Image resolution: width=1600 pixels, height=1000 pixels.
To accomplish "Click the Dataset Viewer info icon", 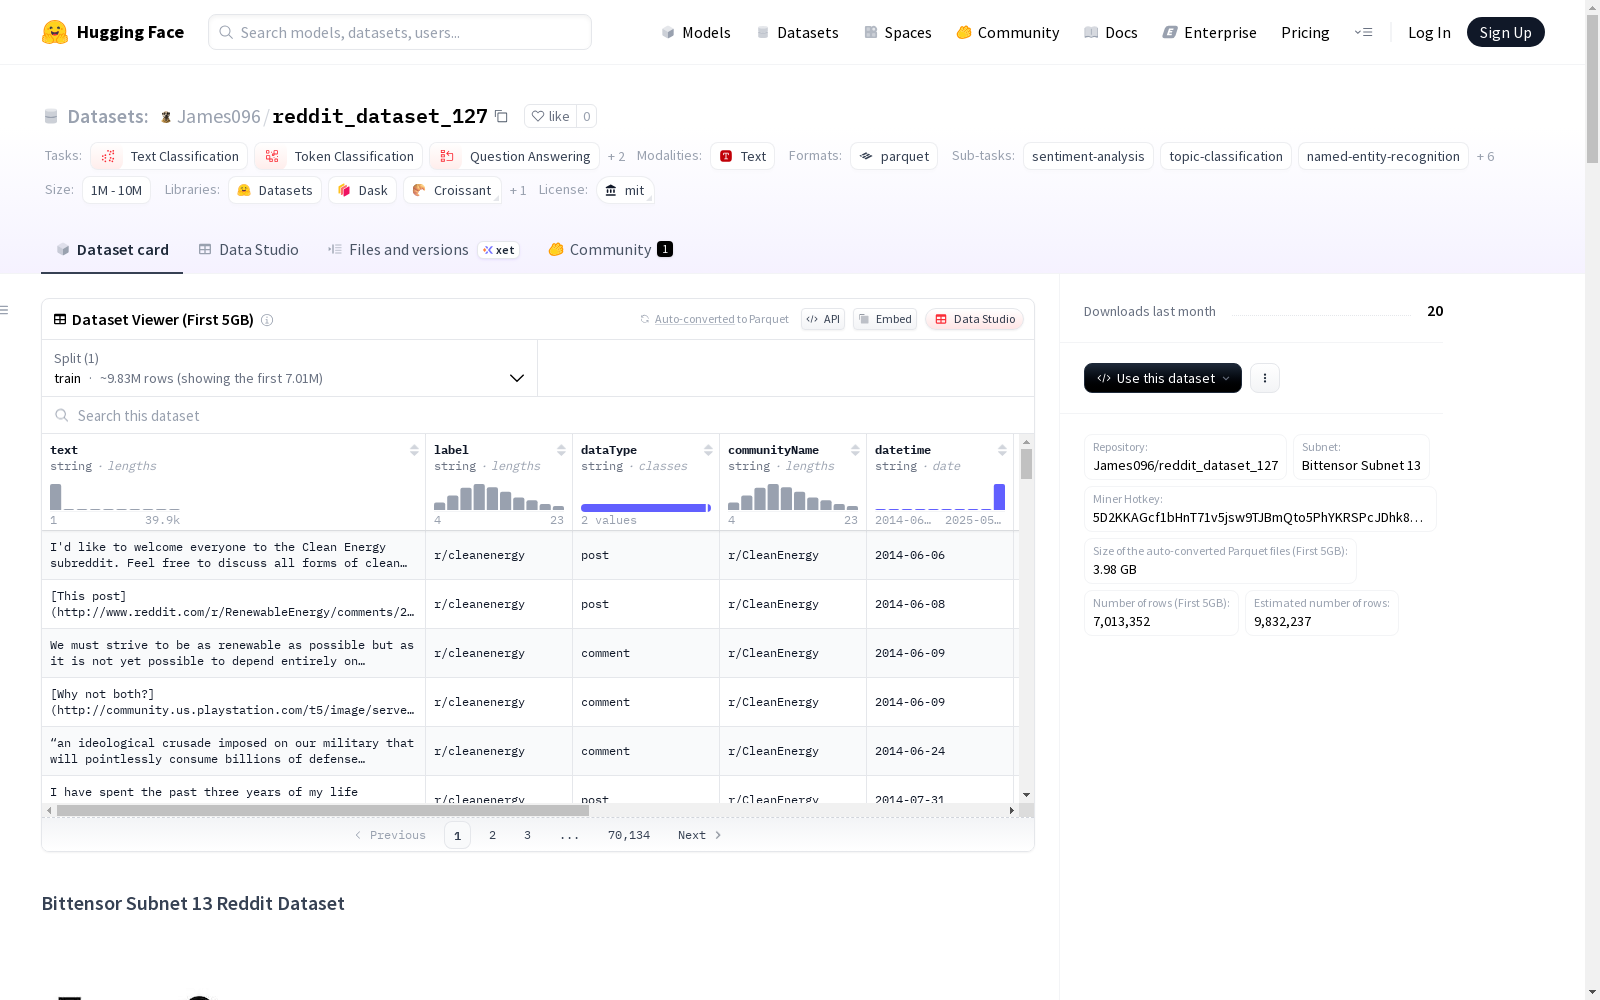I will pos(267,320).
